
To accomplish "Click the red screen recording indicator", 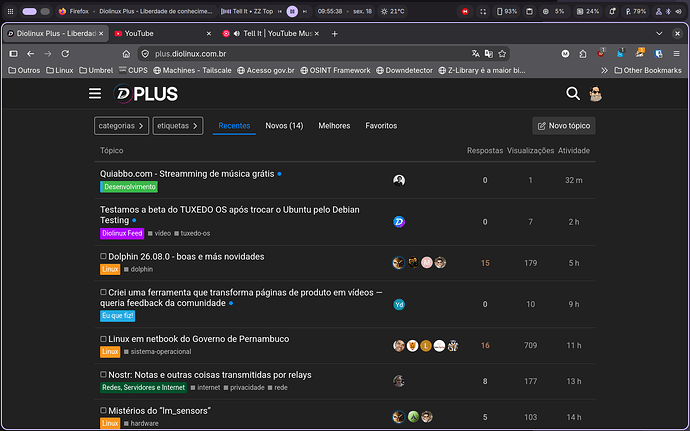I will (465, 11).
